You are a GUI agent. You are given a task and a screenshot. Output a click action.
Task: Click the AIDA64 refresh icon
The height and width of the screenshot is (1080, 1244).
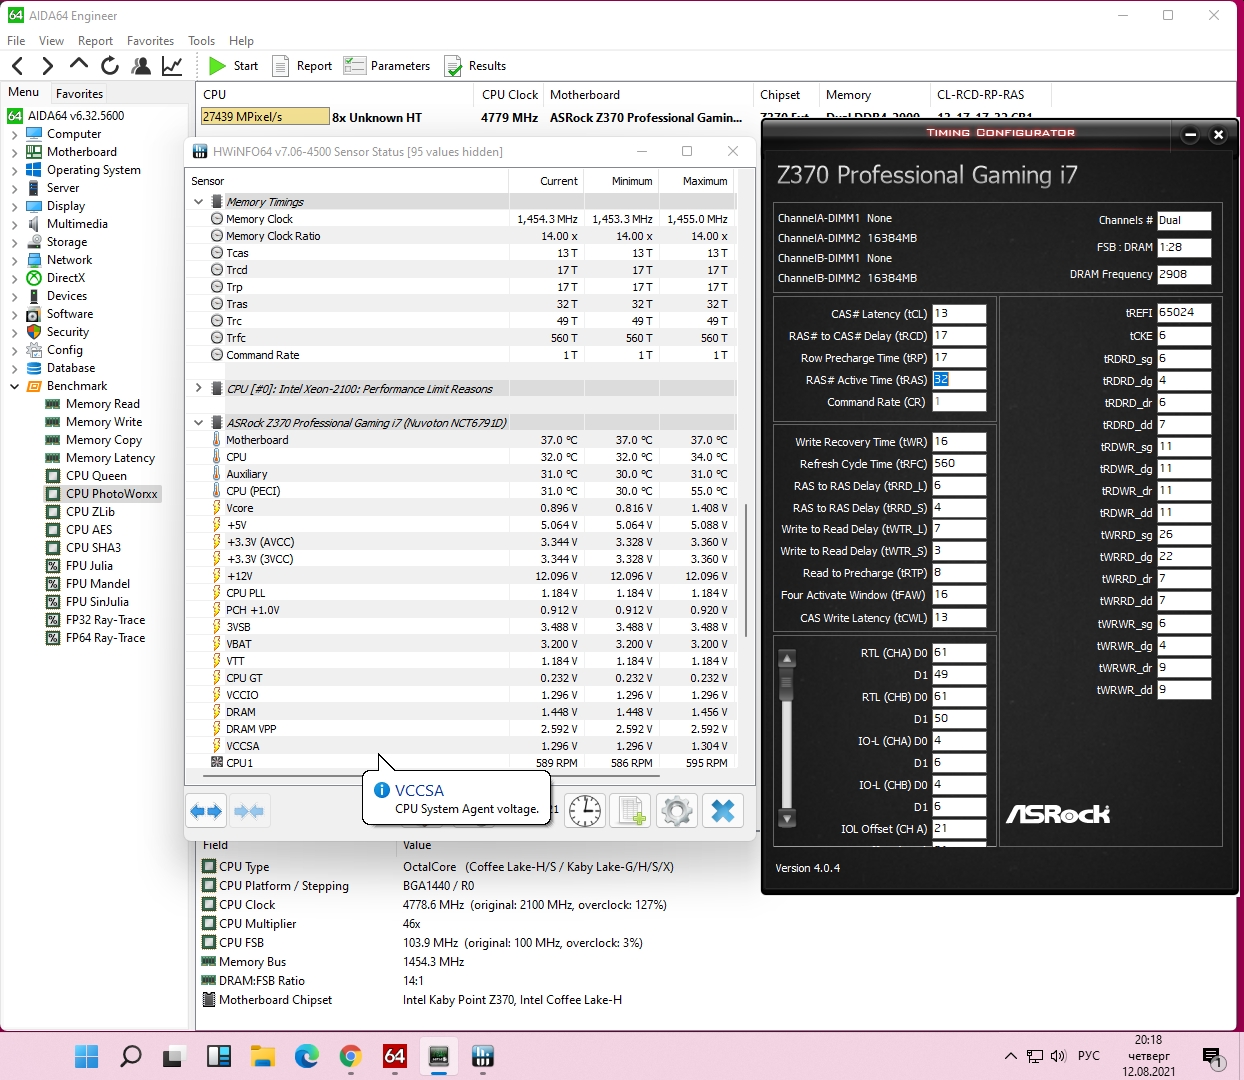[x=109, y=66]
